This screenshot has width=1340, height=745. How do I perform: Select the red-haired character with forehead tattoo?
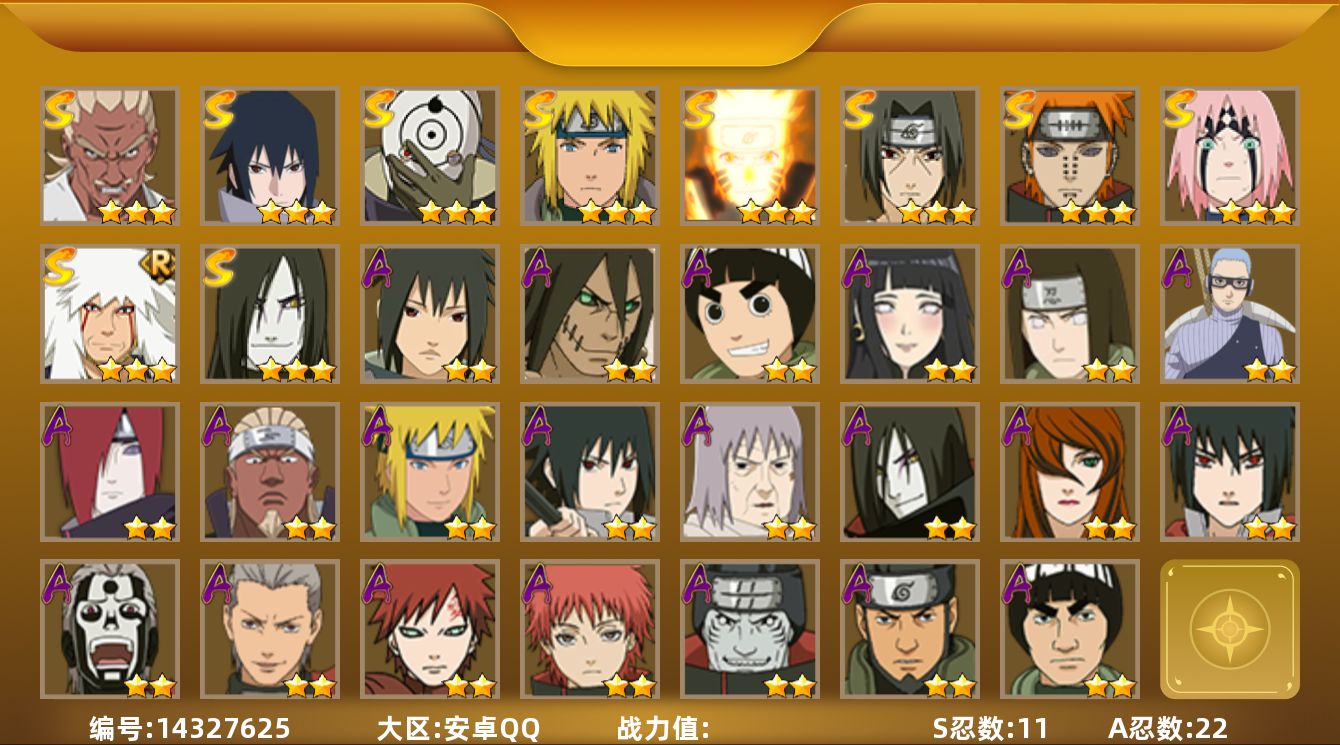point(430,629)
